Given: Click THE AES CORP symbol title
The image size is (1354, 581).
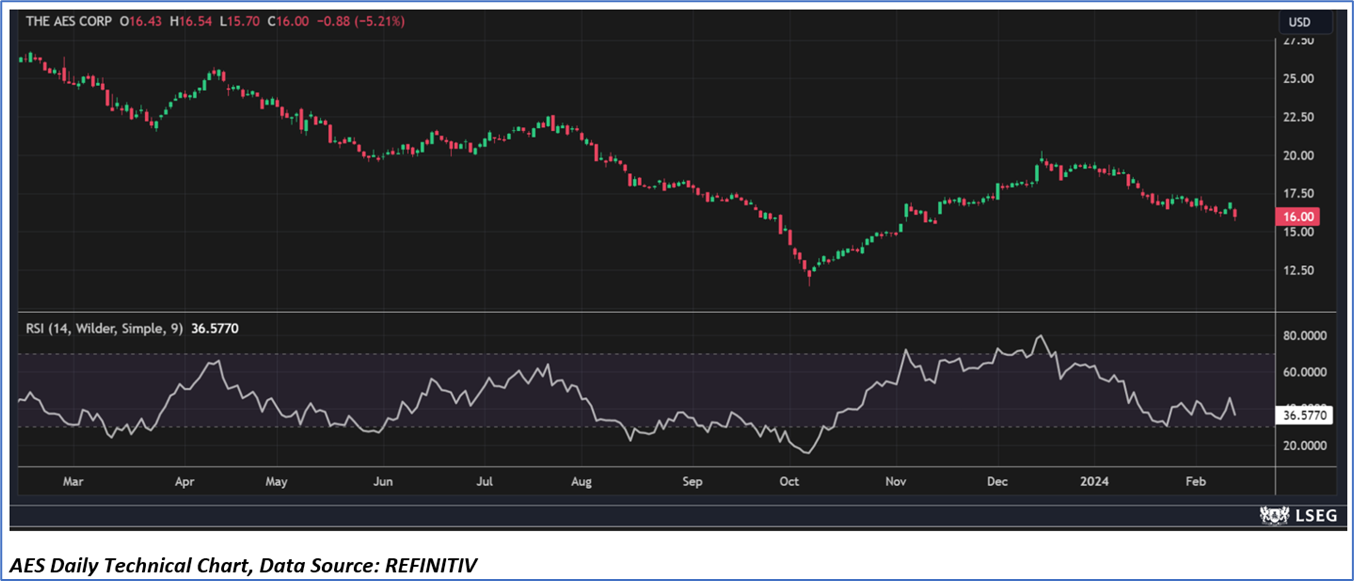Looking at the screenshot, I should tap(67, 21).
